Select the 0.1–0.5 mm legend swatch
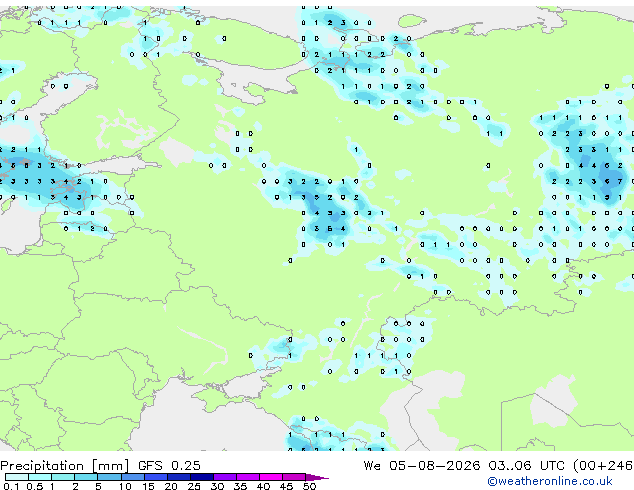 (x=17, y=477)
